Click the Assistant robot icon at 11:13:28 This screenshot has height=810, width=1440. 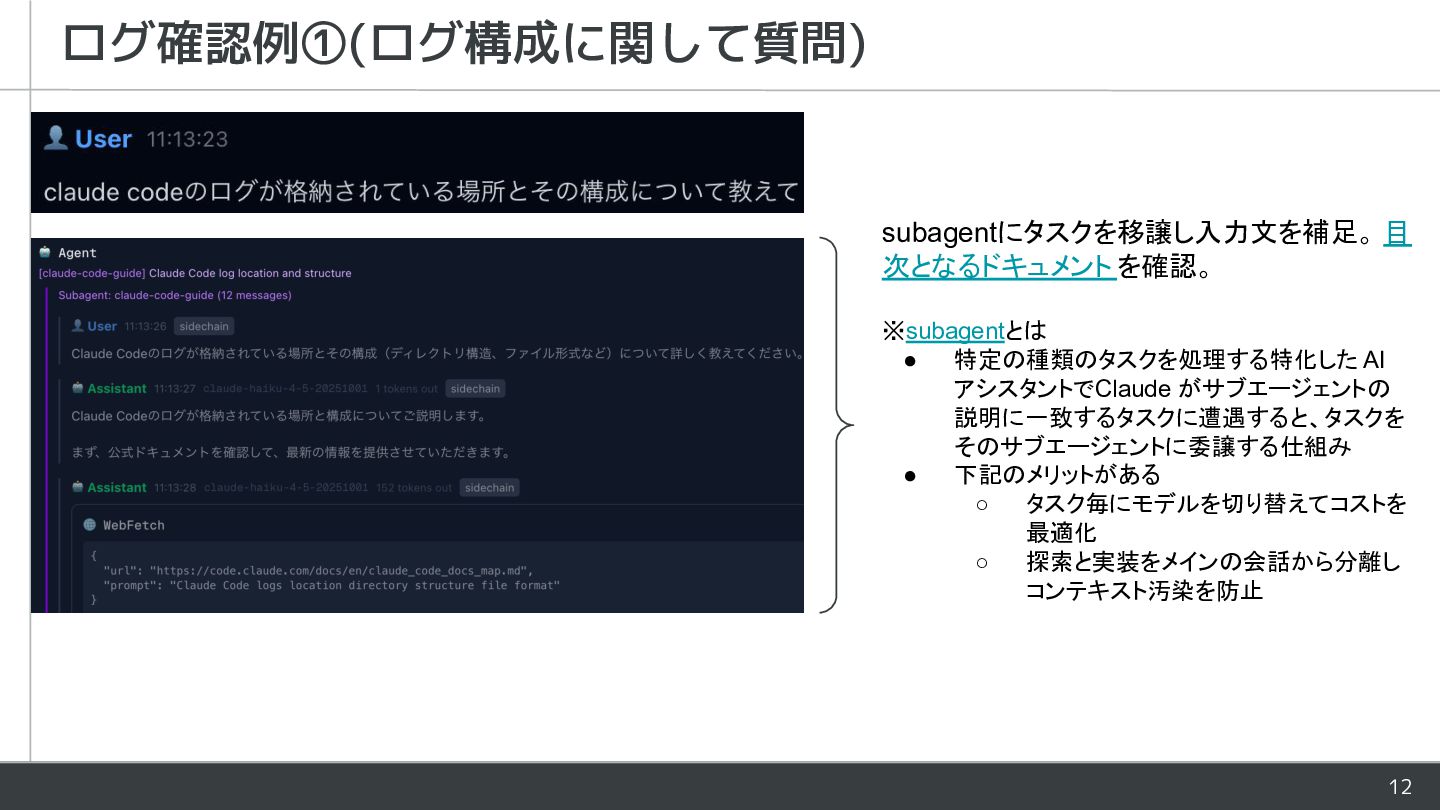click(x=78, y=487)
